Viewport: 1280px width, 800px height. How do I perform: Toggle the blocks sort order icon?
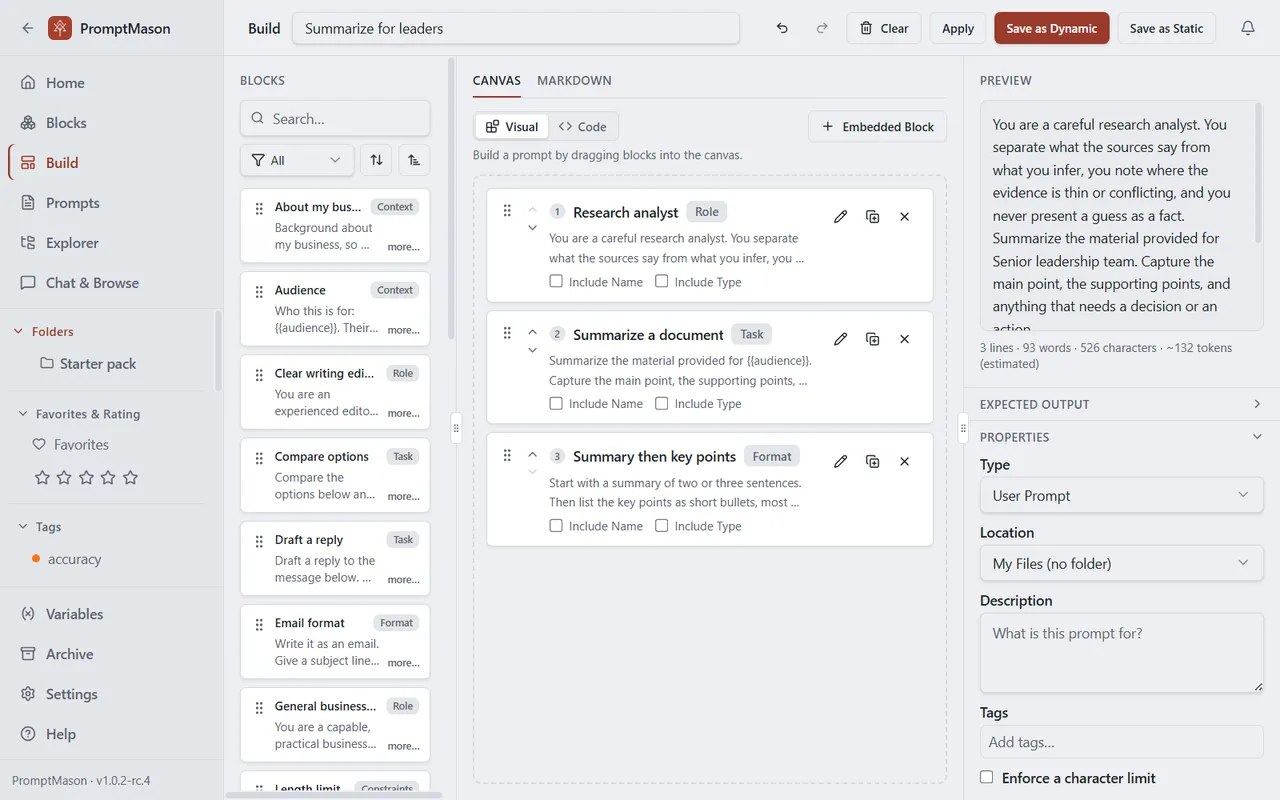[376, 160]
